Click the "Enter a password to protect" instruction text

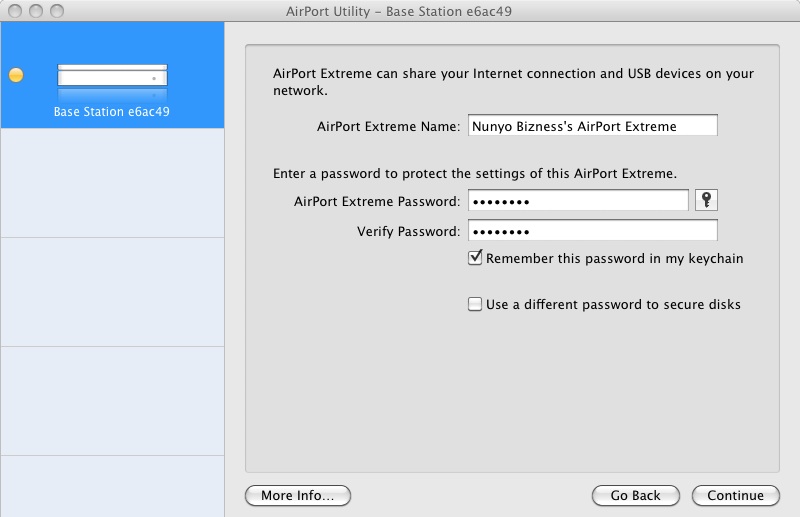pyautogui.click(x=475, y=174)
